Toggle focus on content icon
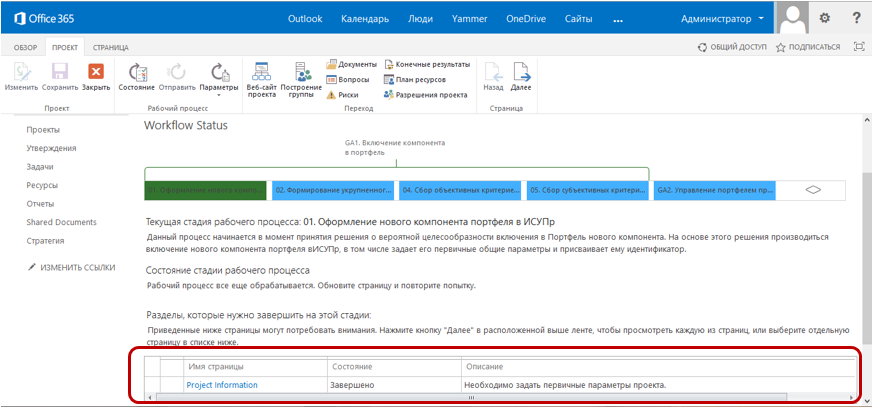Image resolution: width=876 pixels, height=409 pixels. click(x=859, y=47)
